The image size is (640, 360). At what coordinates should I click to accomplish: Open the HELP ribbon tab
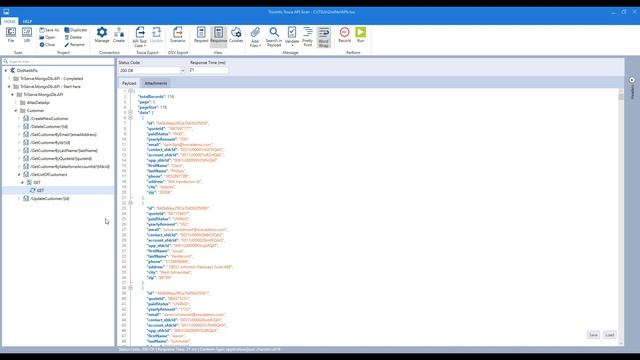tap(27, 21)
